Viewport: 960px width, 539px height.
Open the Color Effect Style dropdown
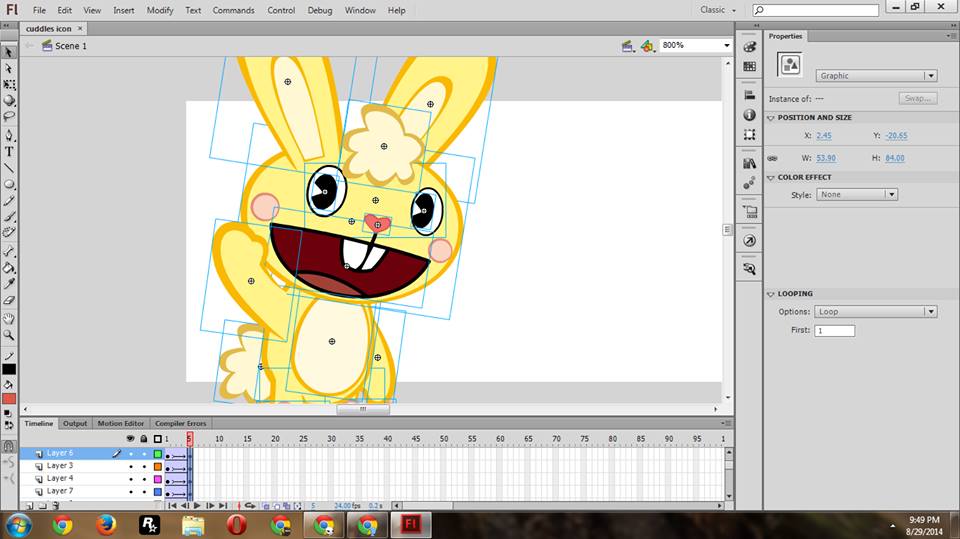[857, 195]
